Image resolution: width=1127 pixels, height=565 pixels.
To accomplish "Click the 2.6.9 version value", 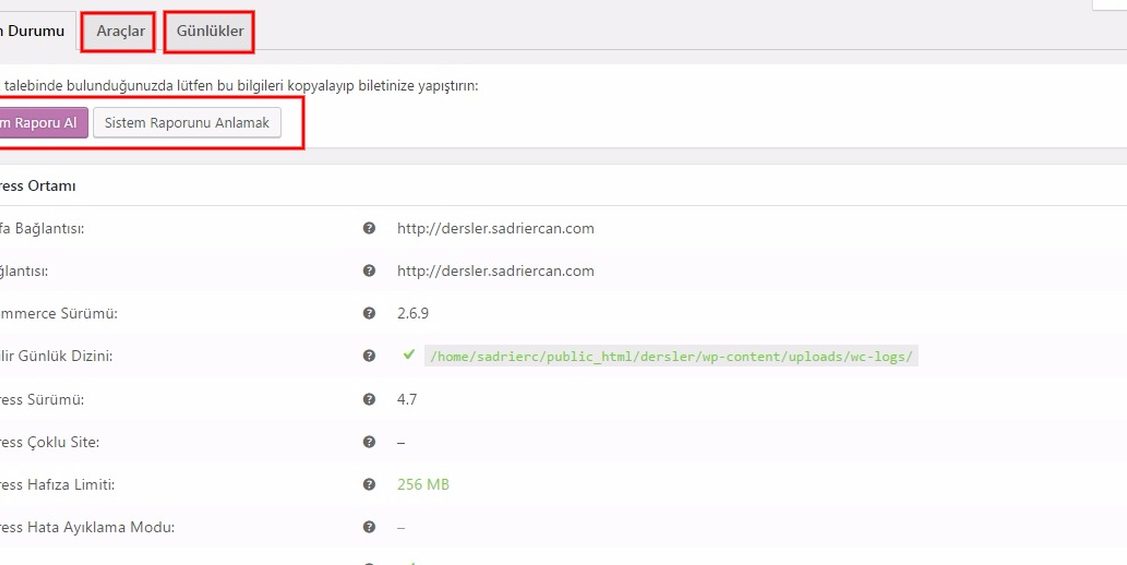I will pos(413,313).
